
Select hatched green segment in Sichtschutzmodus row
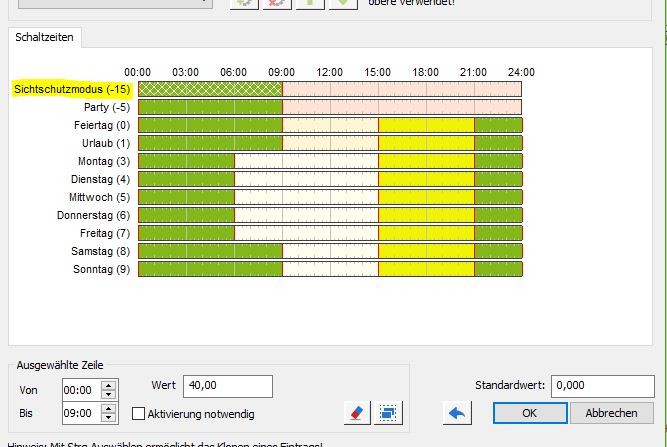click(211, 89)
